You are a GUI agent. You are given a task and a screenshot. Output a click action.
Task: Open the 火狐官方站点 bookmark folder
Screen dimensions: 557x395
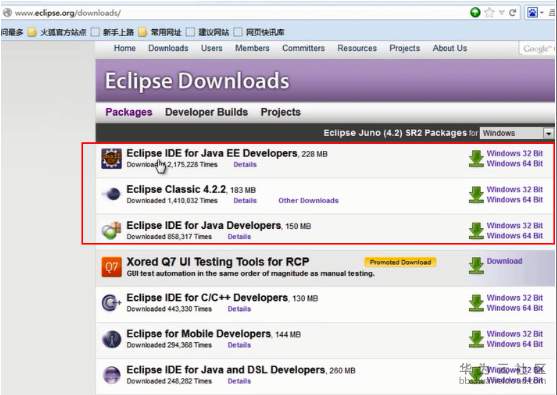click(57, 32)
